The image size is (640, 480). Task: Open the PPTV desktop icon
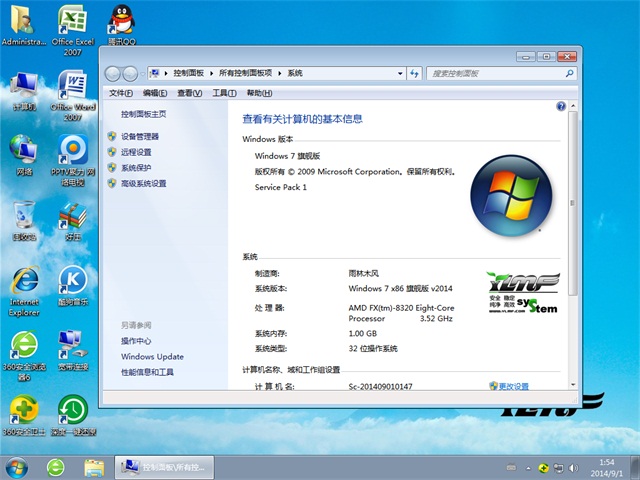(x=72, y=154)
